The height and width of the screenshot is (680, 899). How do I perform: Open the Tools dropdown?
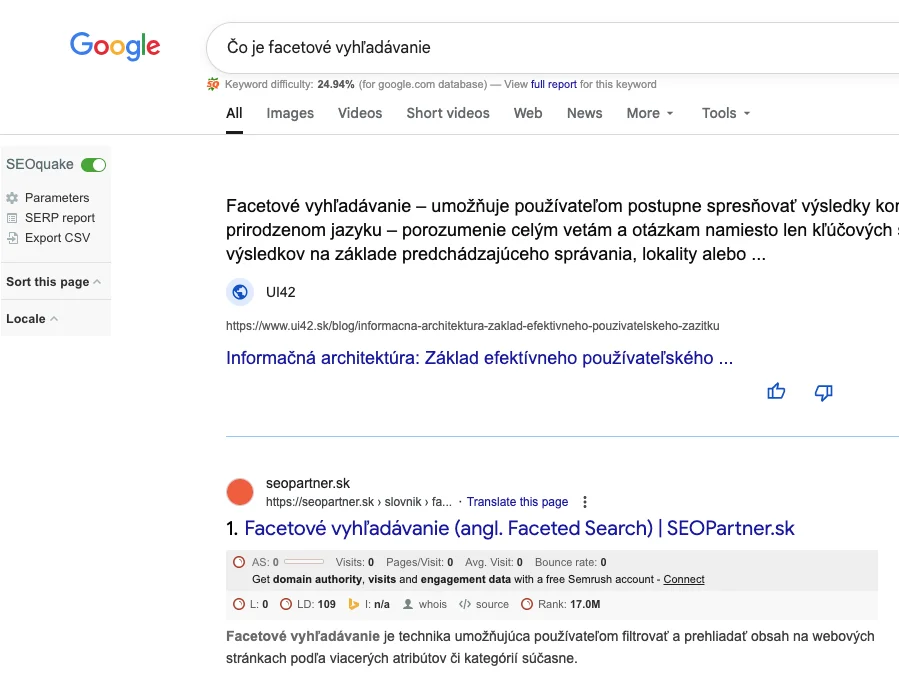pyautogui.click(x=726, y=113)
